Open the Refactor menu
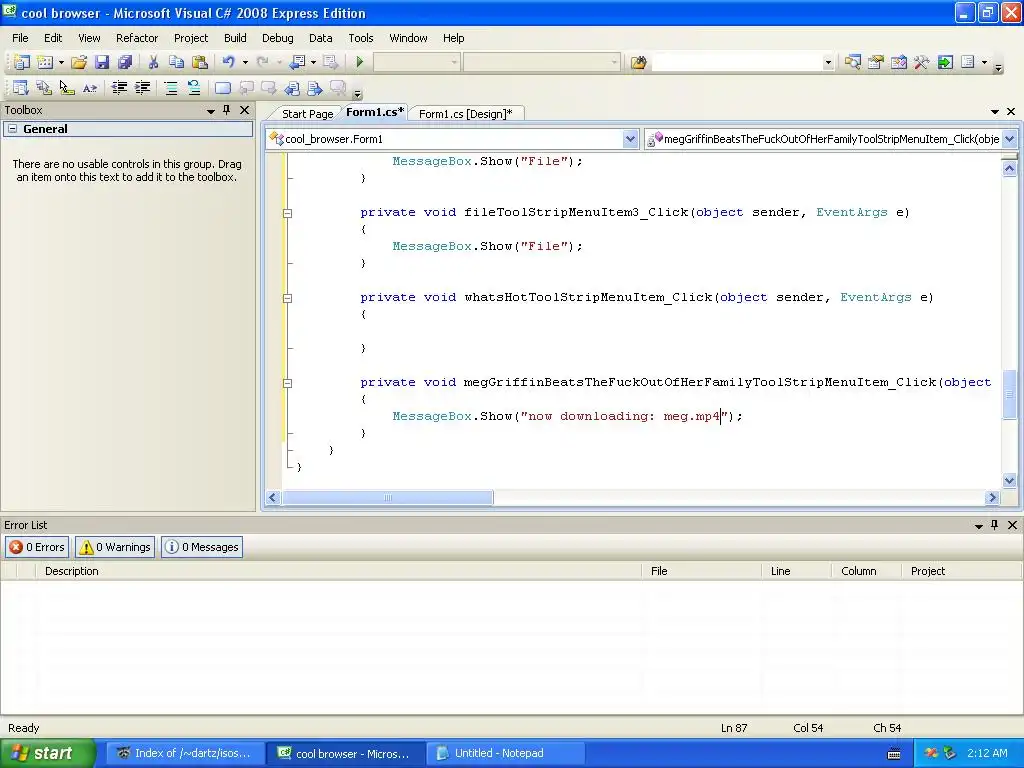 coord(137,38)
